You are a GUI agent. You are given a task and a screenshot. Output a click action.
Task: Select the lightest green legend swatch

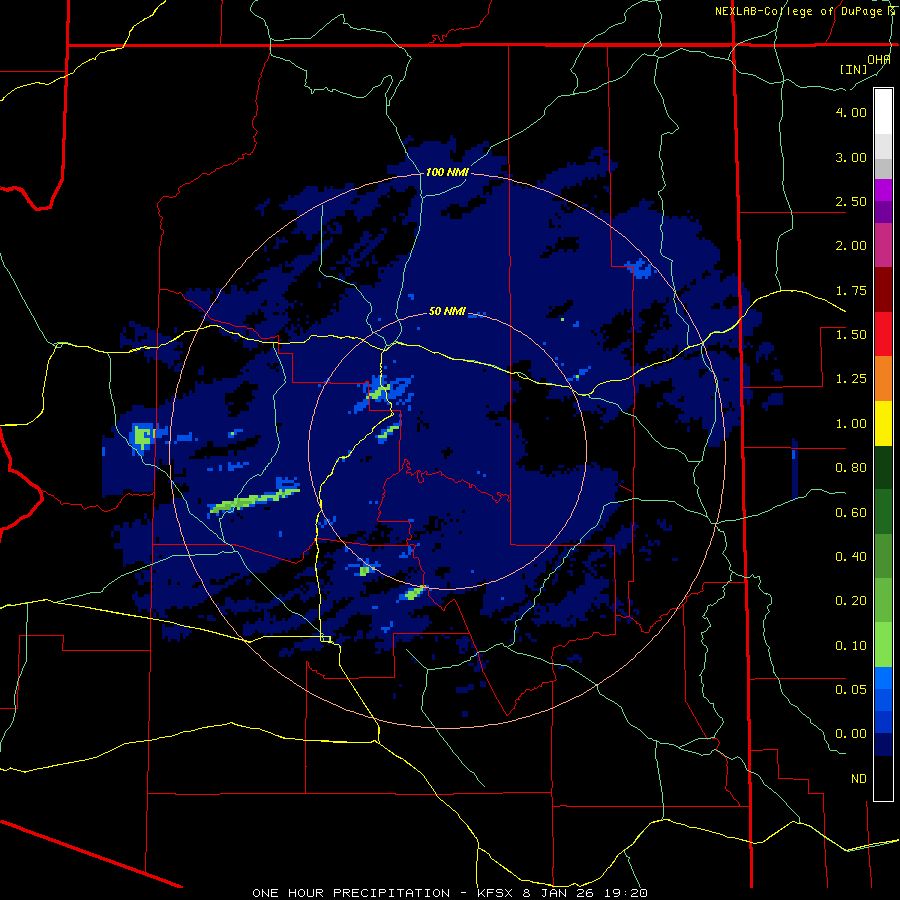(x=883, y=645)
